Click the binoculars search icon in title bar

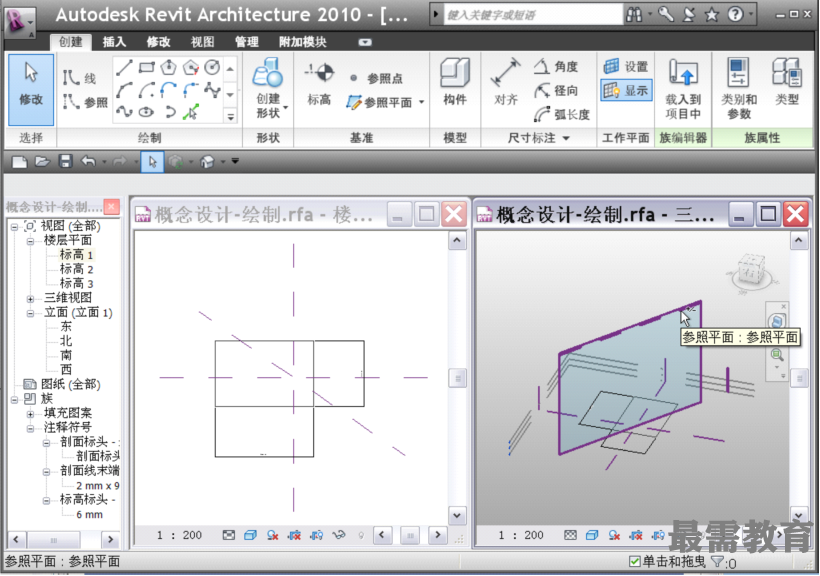coord(634,15)
